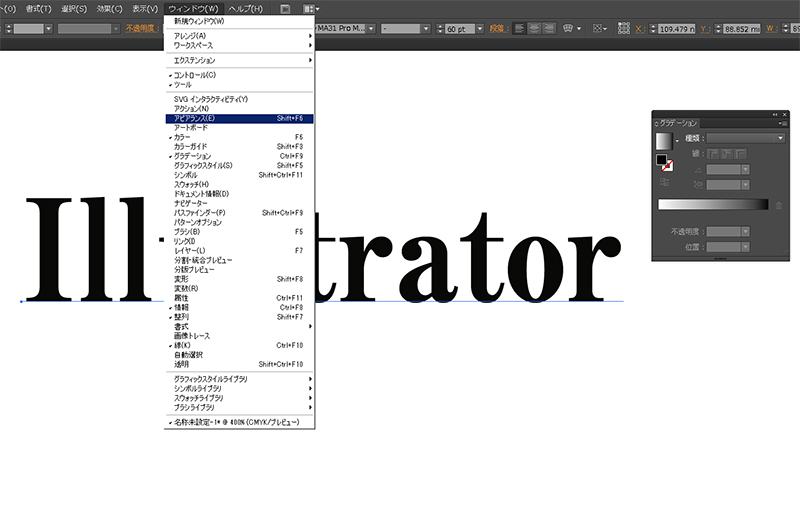Click the align center paragraph icon
800x520 pixels.
point(534,29)
